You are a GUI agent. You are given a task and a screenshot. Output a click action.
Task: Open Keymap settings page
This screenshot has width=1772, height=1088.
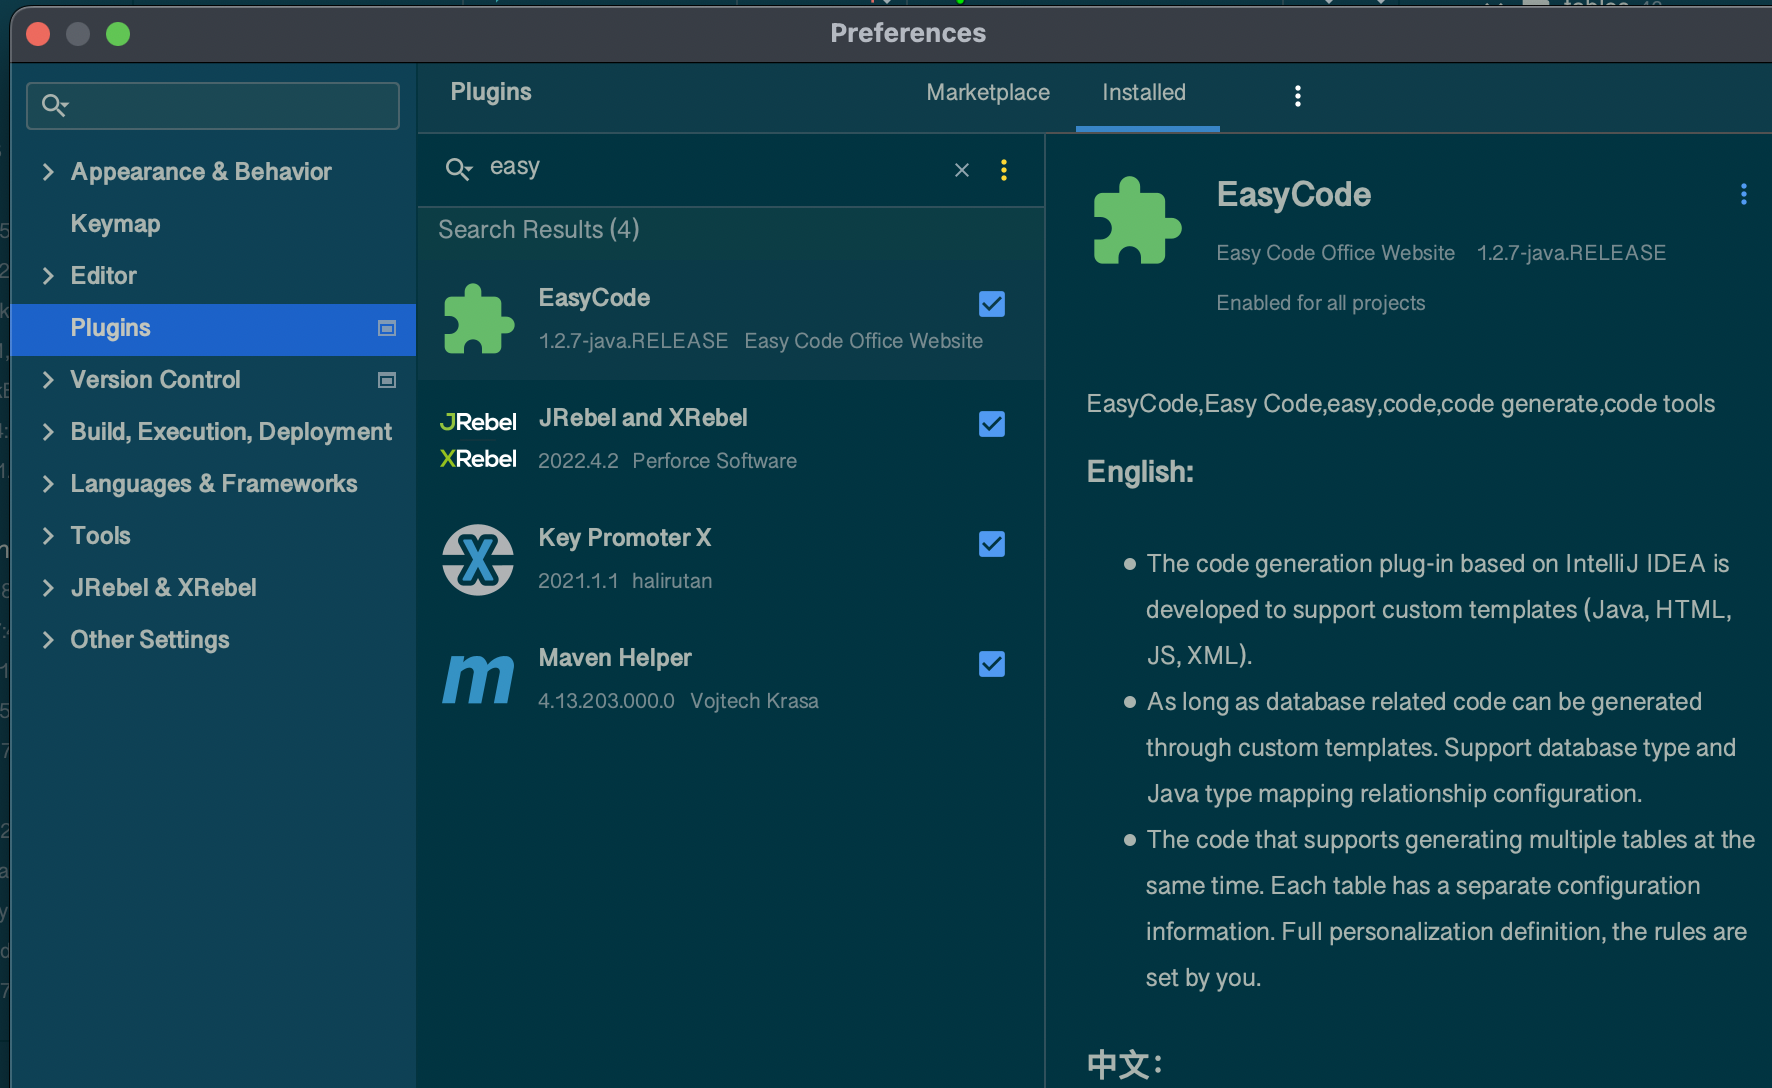pos(115,224)
